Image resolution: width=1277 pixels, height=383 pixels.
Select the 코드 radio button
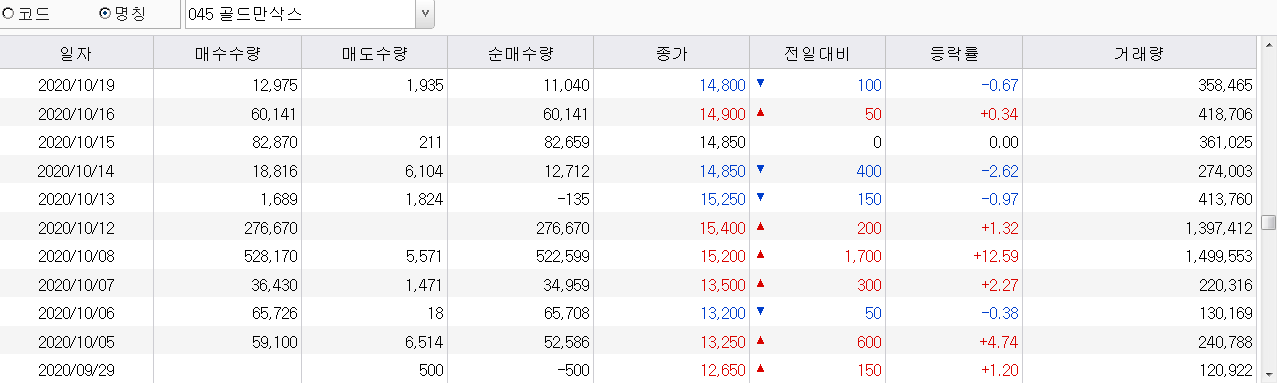click(9, 15)
